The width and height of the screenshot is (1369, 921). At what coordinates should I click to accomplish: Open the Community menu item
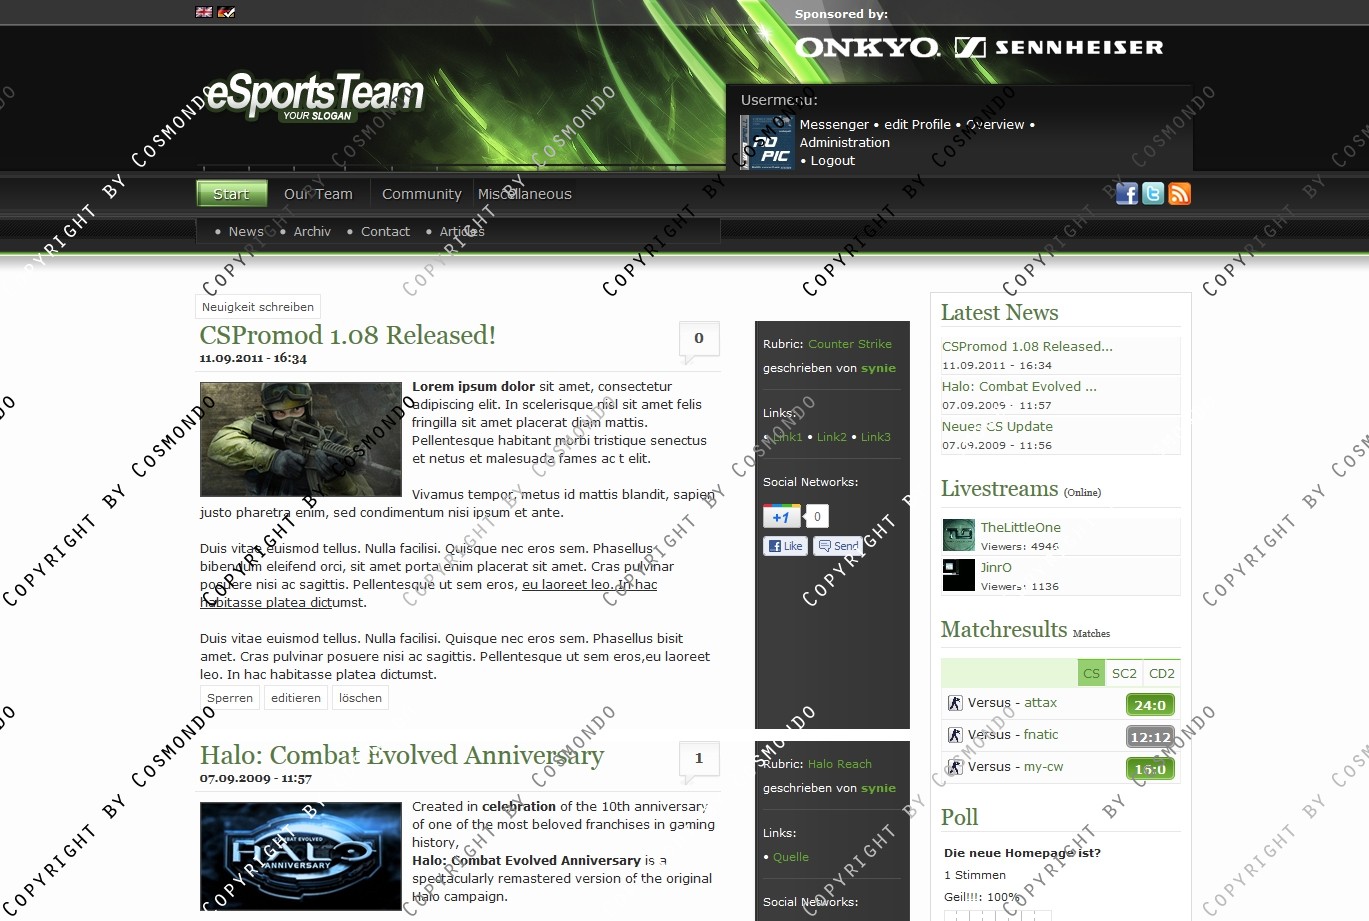(x=421, y=194)
